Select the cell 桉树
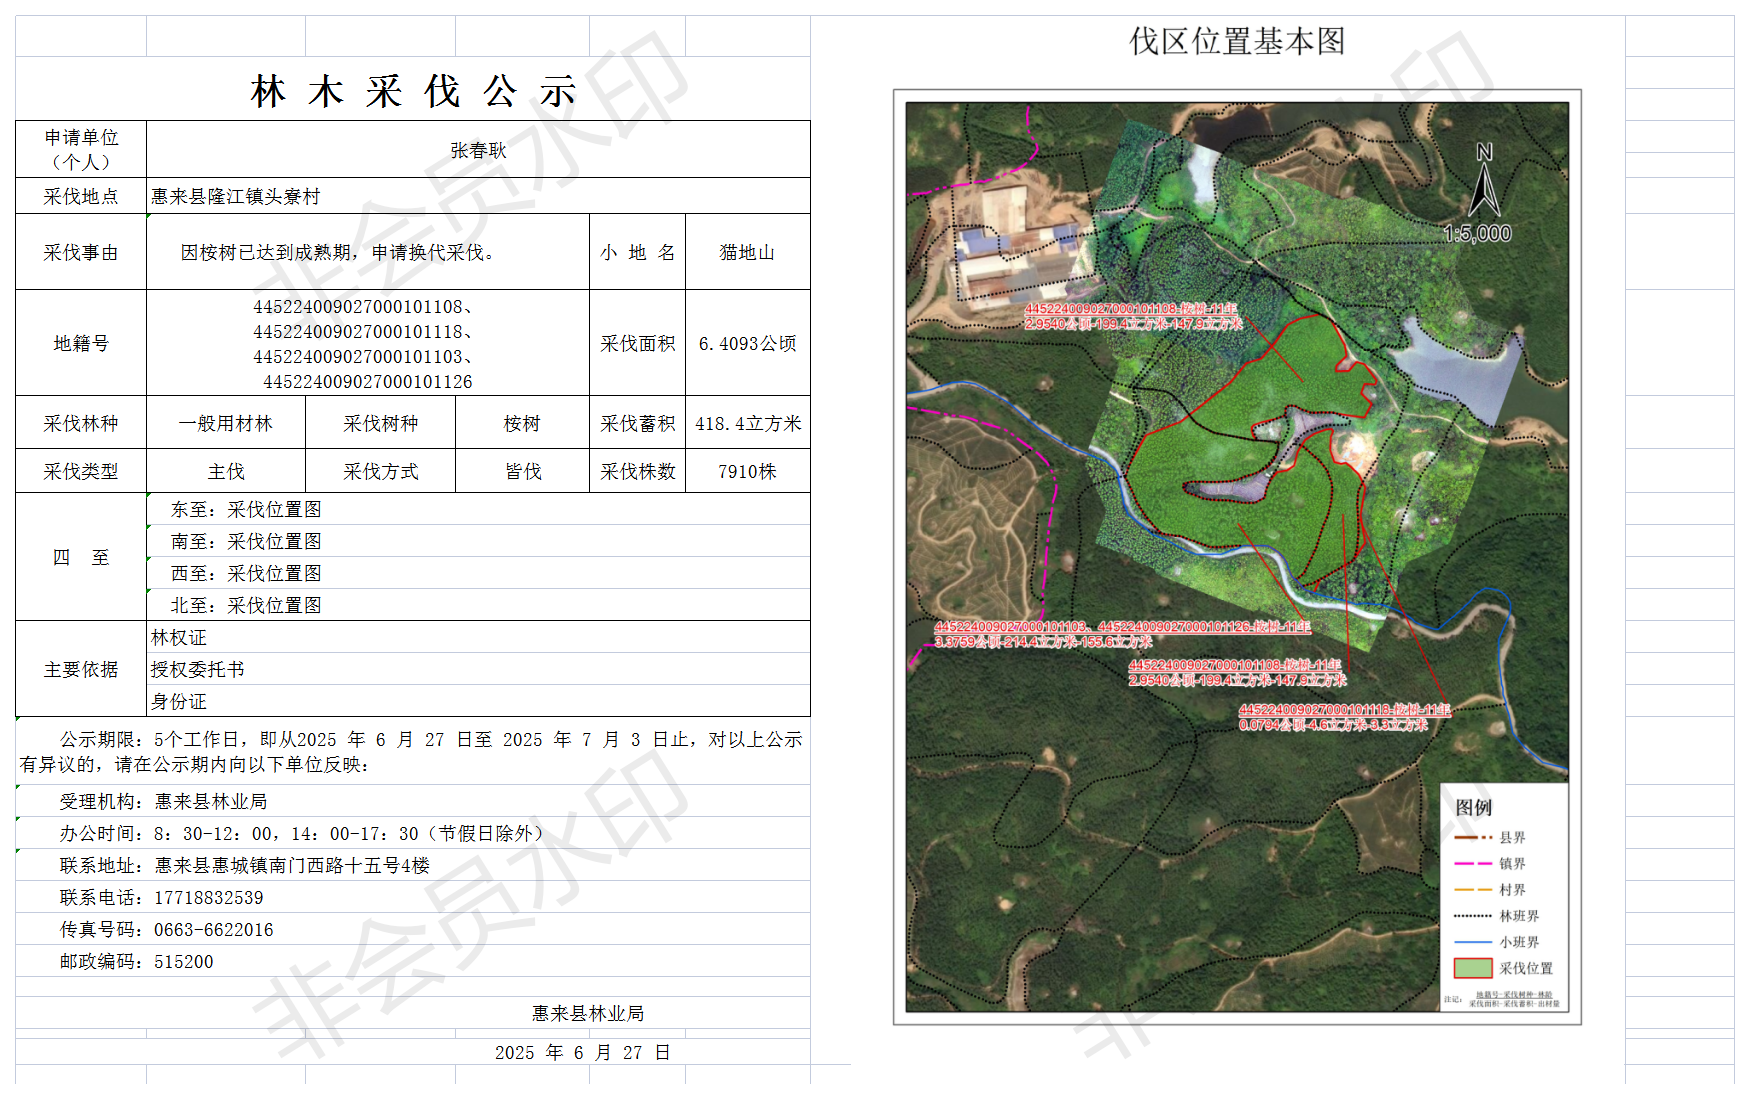The image size is (1750, 1099). [x=522, y=423]
